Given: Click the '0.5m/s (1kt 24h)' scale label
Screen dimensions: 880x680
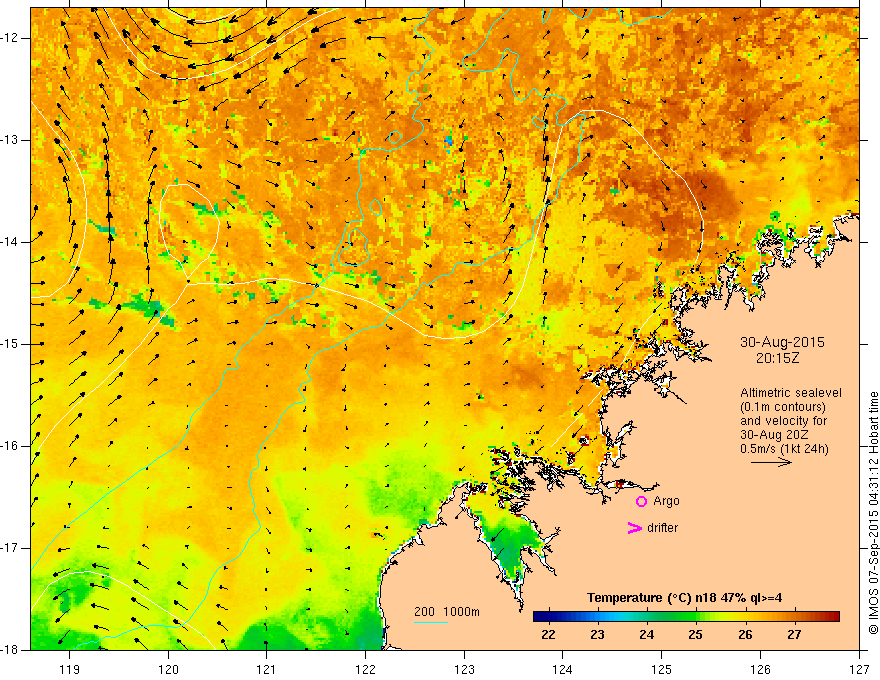Looking at the screenshot, I should pyautogui.click(x=784, y=448).
